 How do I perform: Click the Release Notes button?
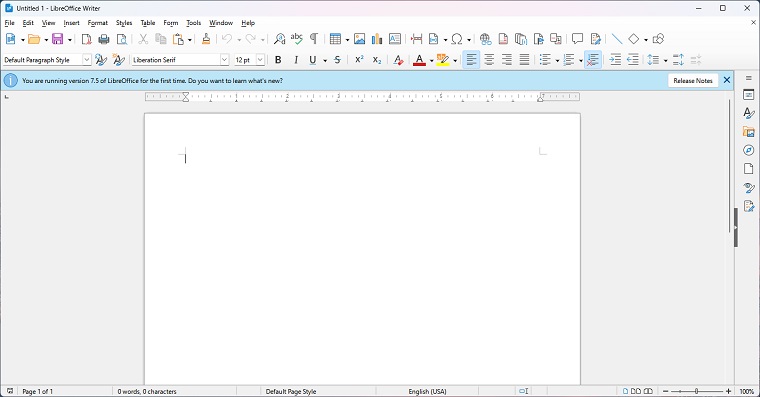click(x=693, y=80)
